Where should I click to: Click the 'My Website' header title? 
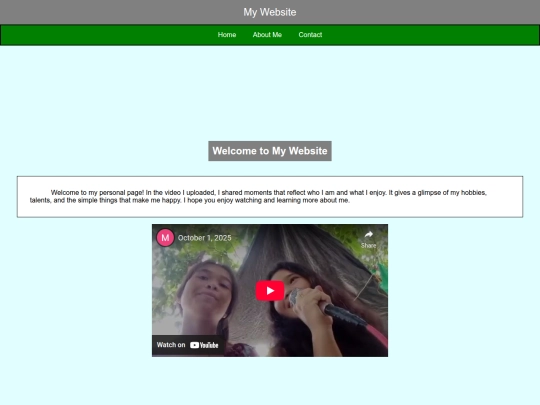pos(270,12)
